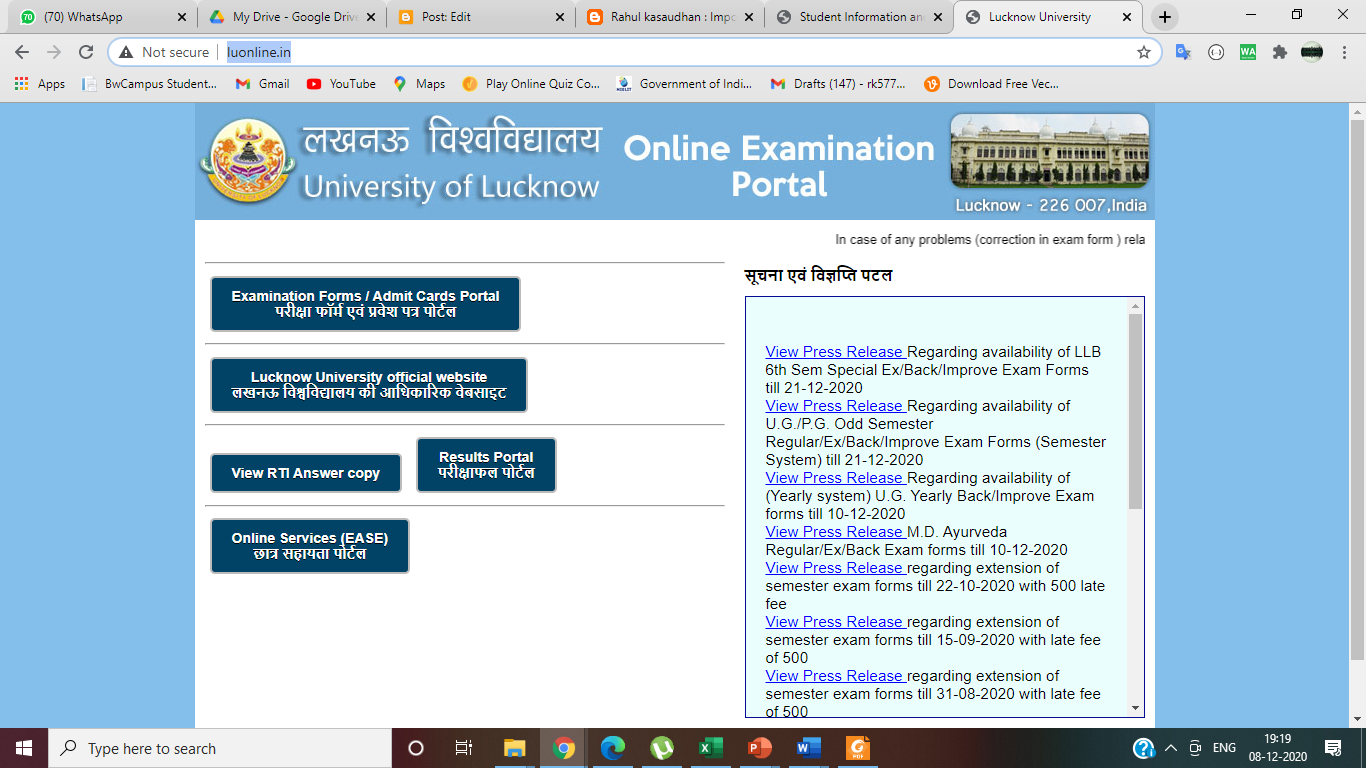This screenshot has height=768, width=1366.
Task: Open File Explorer from taskbar
Action: coord(514,748)
